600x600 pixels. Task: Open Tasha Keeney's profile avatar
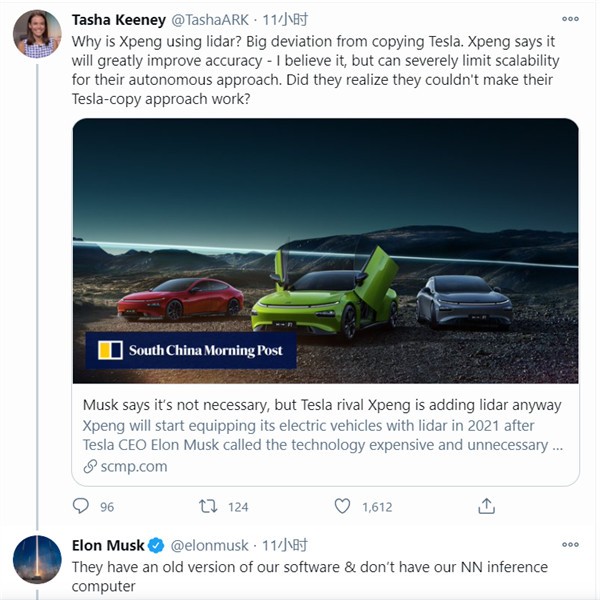click(x=37, y=35)
